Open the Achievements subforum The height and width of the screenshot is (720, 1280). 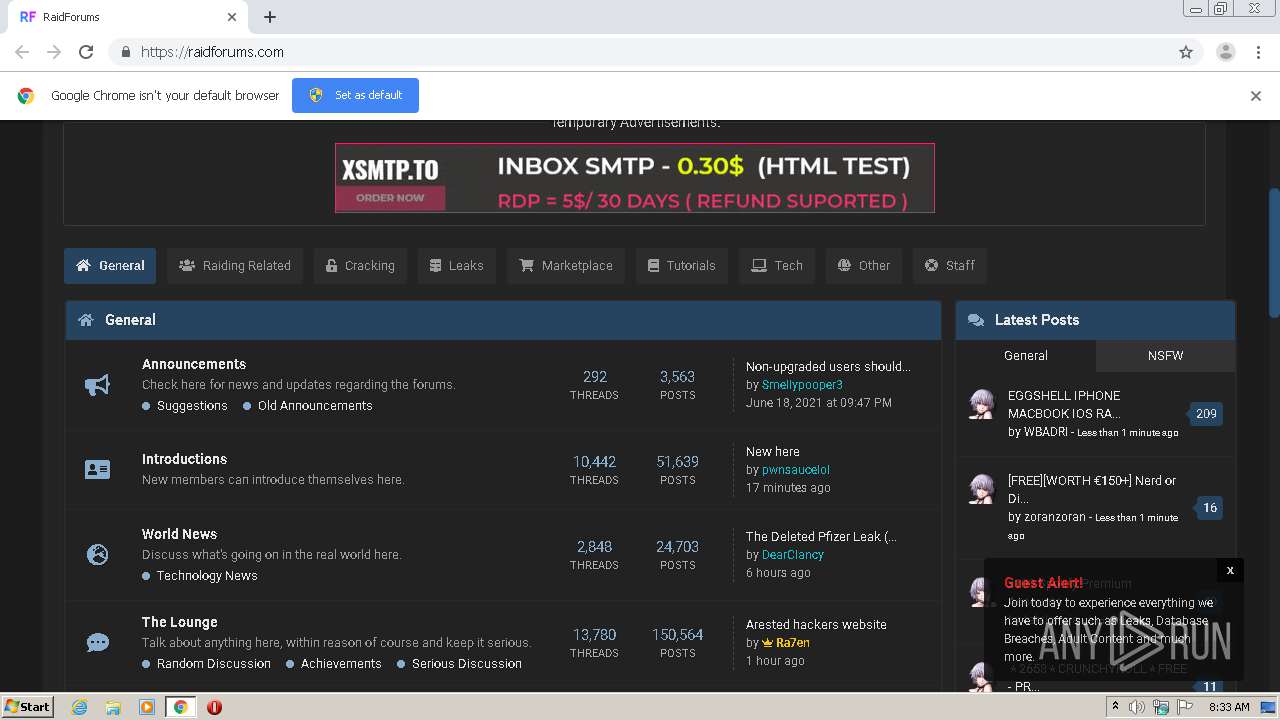341,664
